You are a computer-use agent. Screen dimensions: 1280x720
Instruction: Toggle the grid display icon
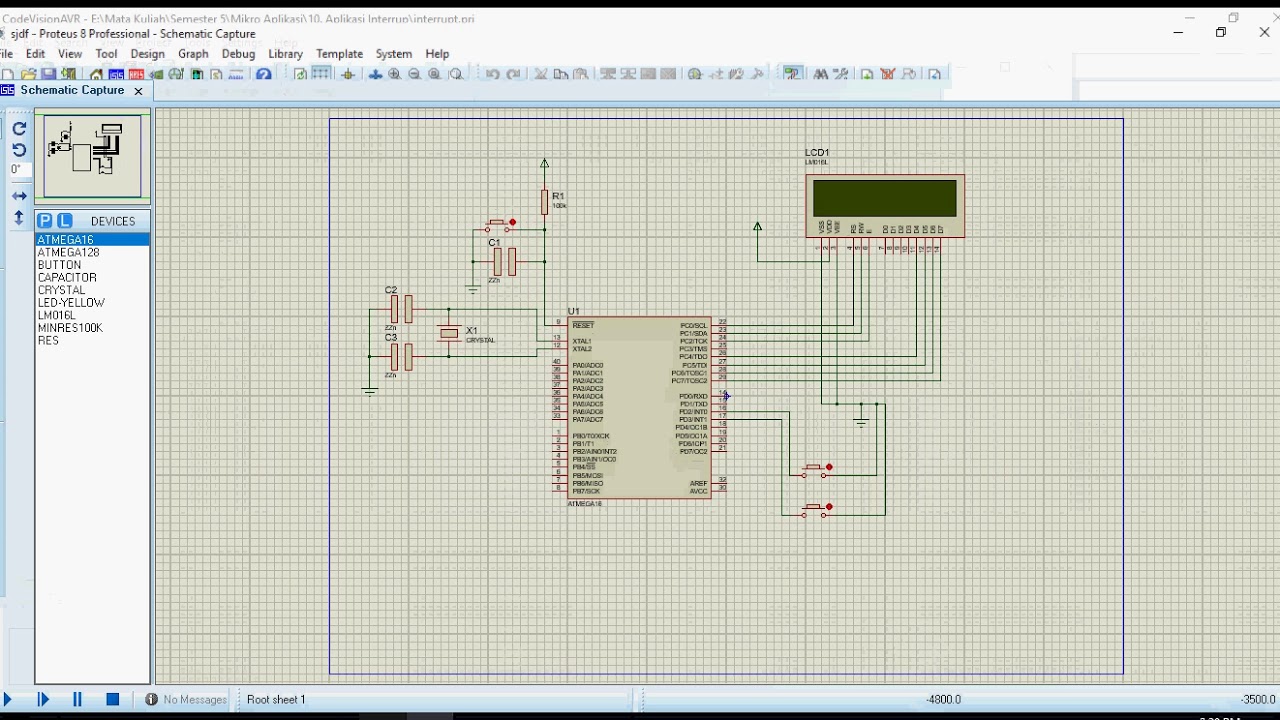(x=321, y=74)
